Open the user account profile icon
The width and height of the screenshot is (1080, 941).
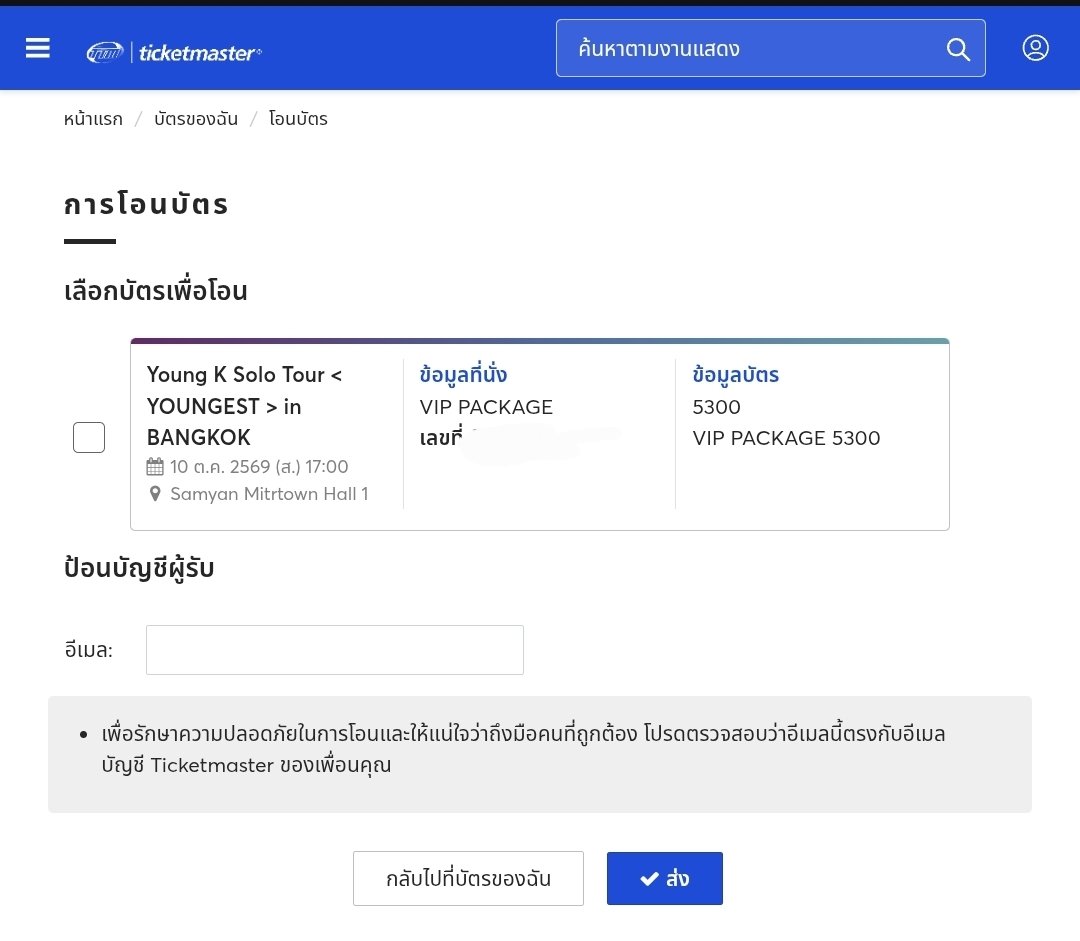click(x=1035, y=48)
